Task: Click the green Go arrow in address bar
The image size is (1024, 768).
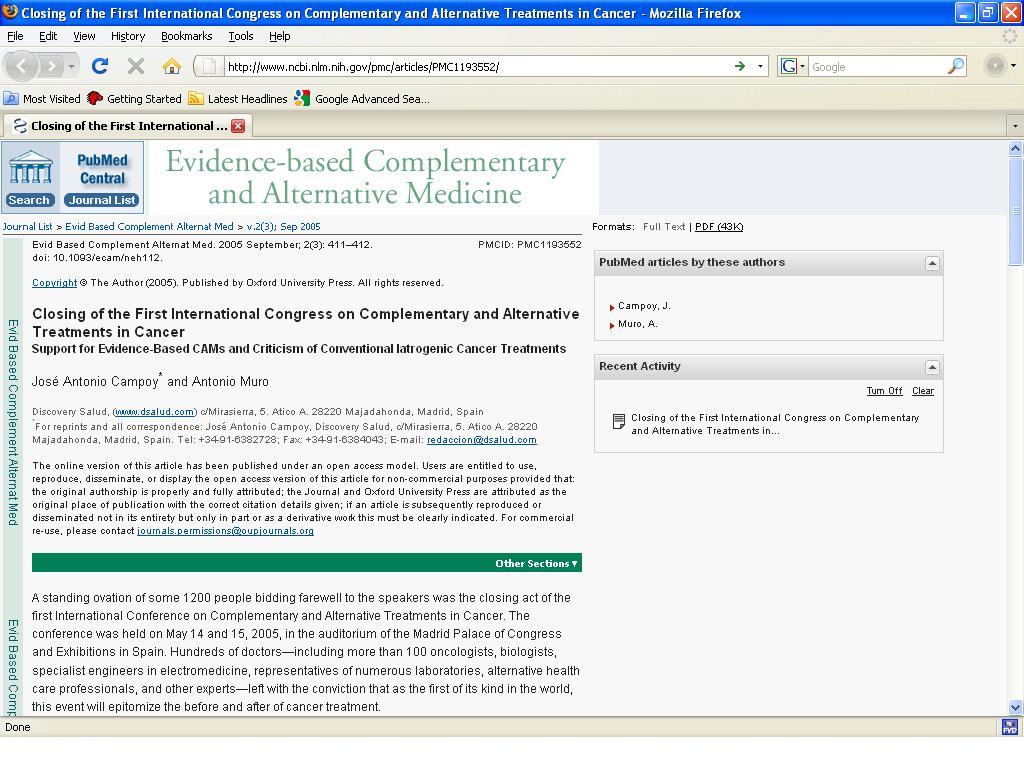Action: pyautogui.click(x=740, y=67)
